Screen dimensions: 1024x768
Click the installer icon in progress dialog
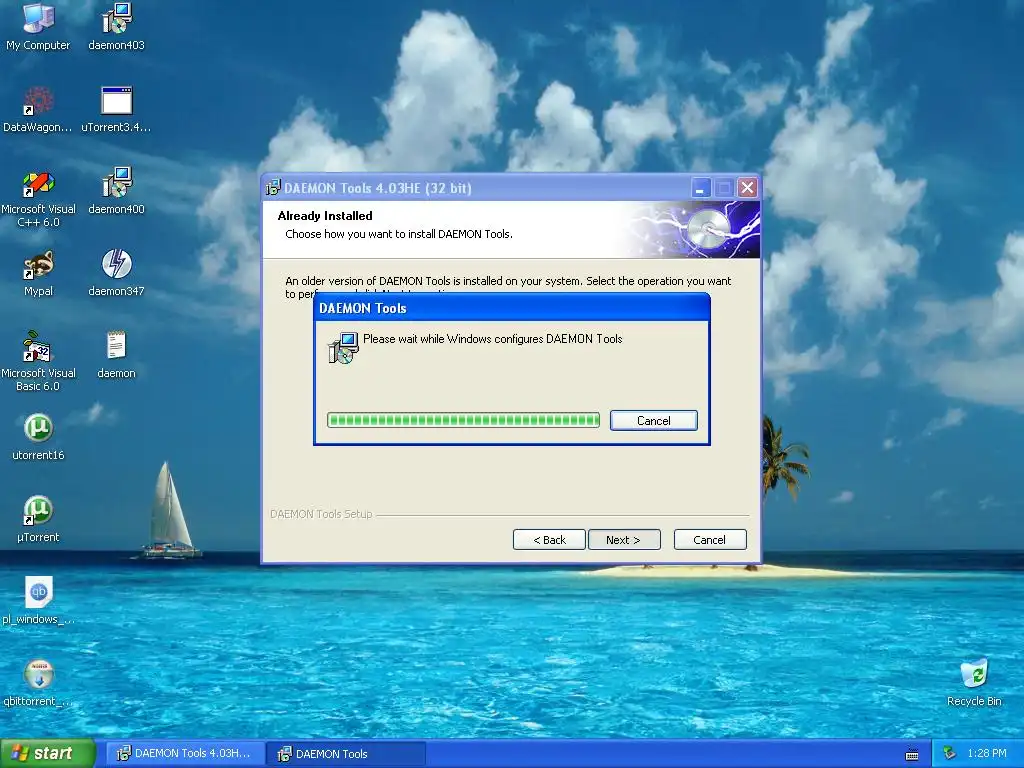click(x=343, y=347)
